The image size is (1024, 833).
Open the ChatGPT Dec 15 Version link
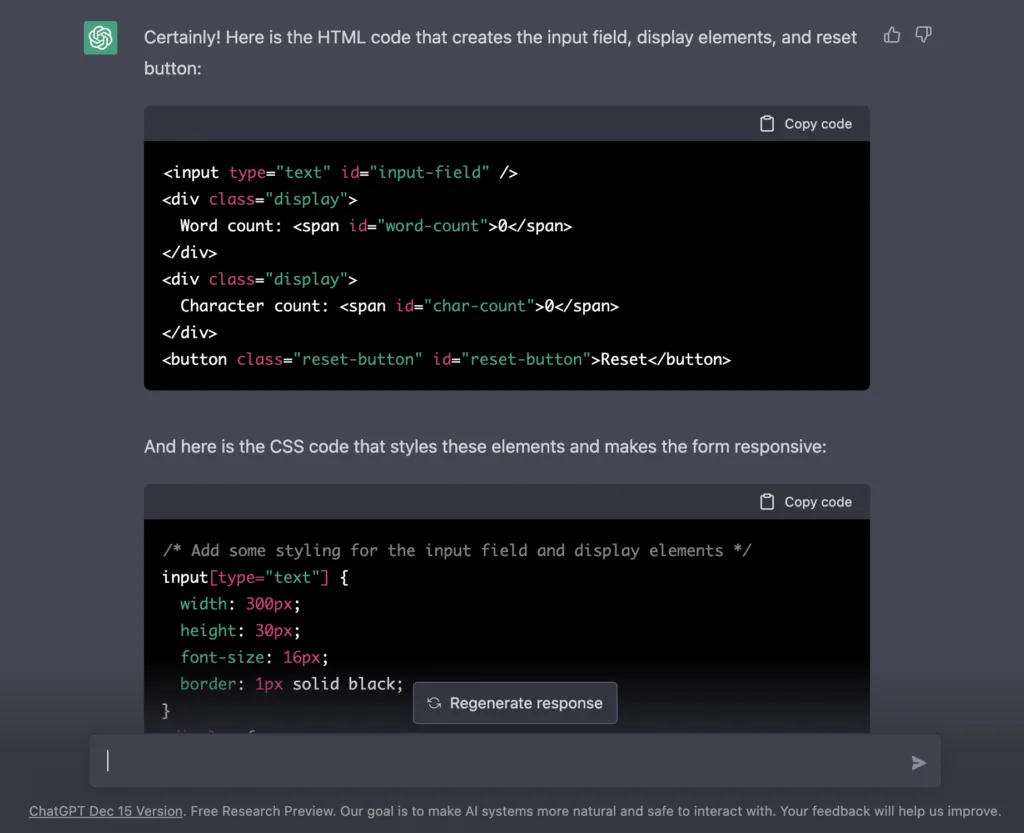click(106, 811)
